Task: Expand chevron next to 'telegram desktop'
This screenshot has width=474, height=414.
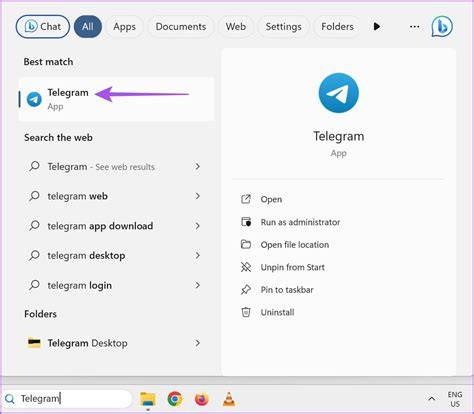Action: [198, 255]
